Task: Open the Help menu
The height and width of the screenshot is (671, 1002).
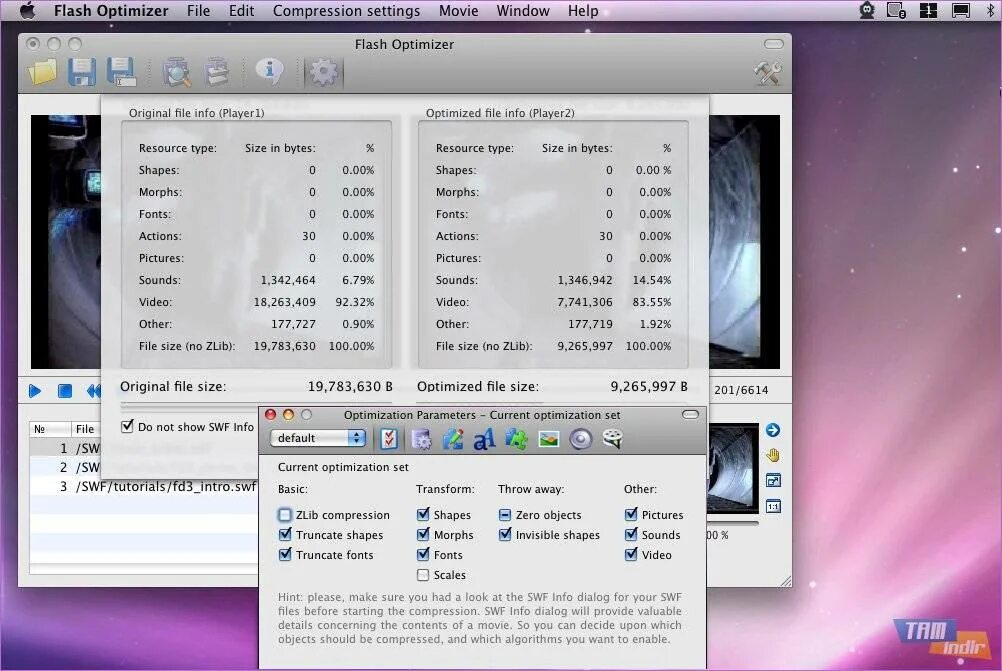Action: [583, 11]
